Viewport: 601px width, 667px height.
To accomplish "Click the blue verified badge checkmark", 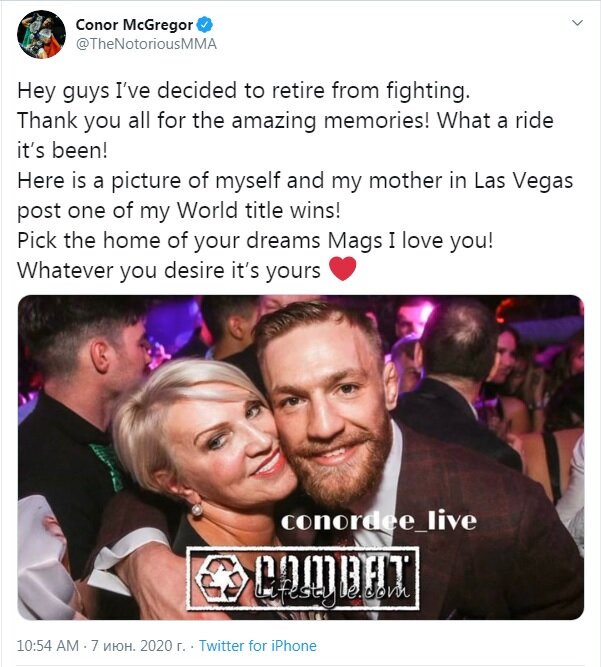I will click(x=205, y=25).
